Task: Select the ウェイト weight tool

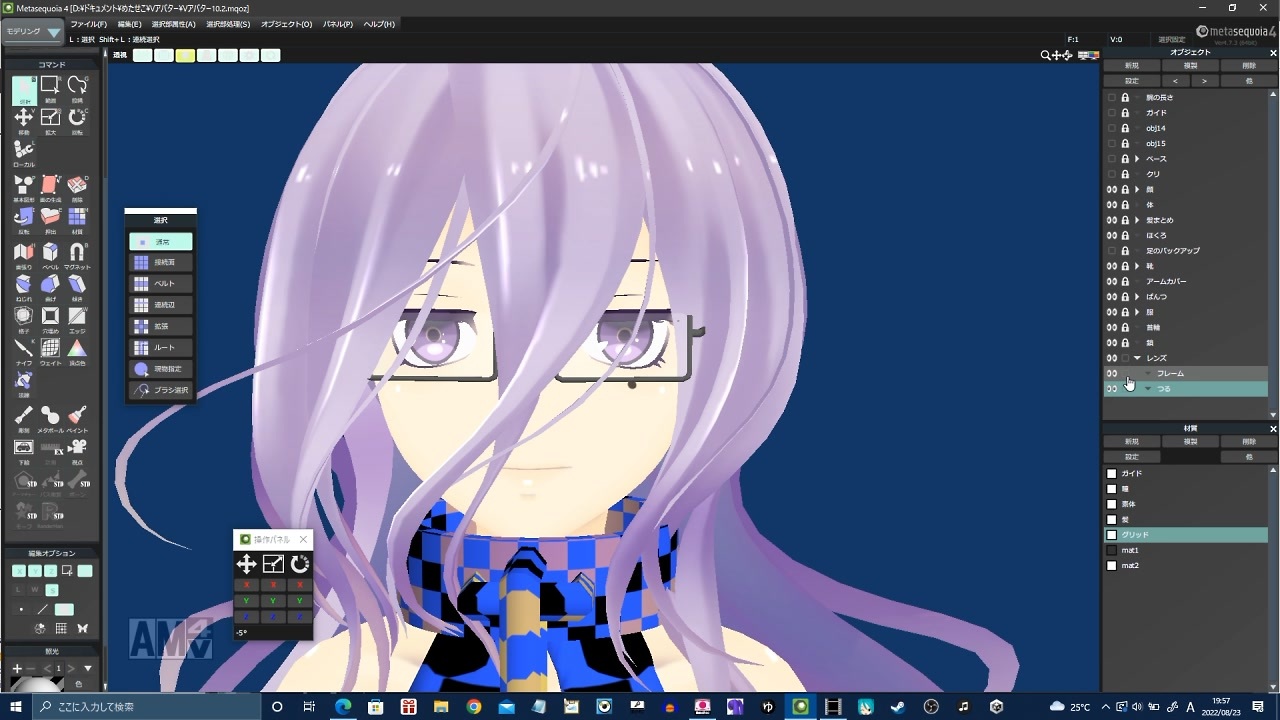Action: (50, 352)
